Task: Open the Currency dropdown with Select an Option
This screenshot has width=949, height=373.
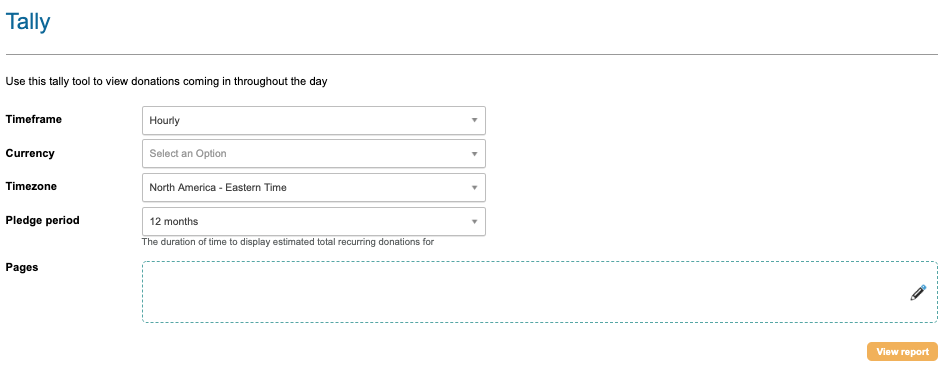Action: click(x=314, y=154)
